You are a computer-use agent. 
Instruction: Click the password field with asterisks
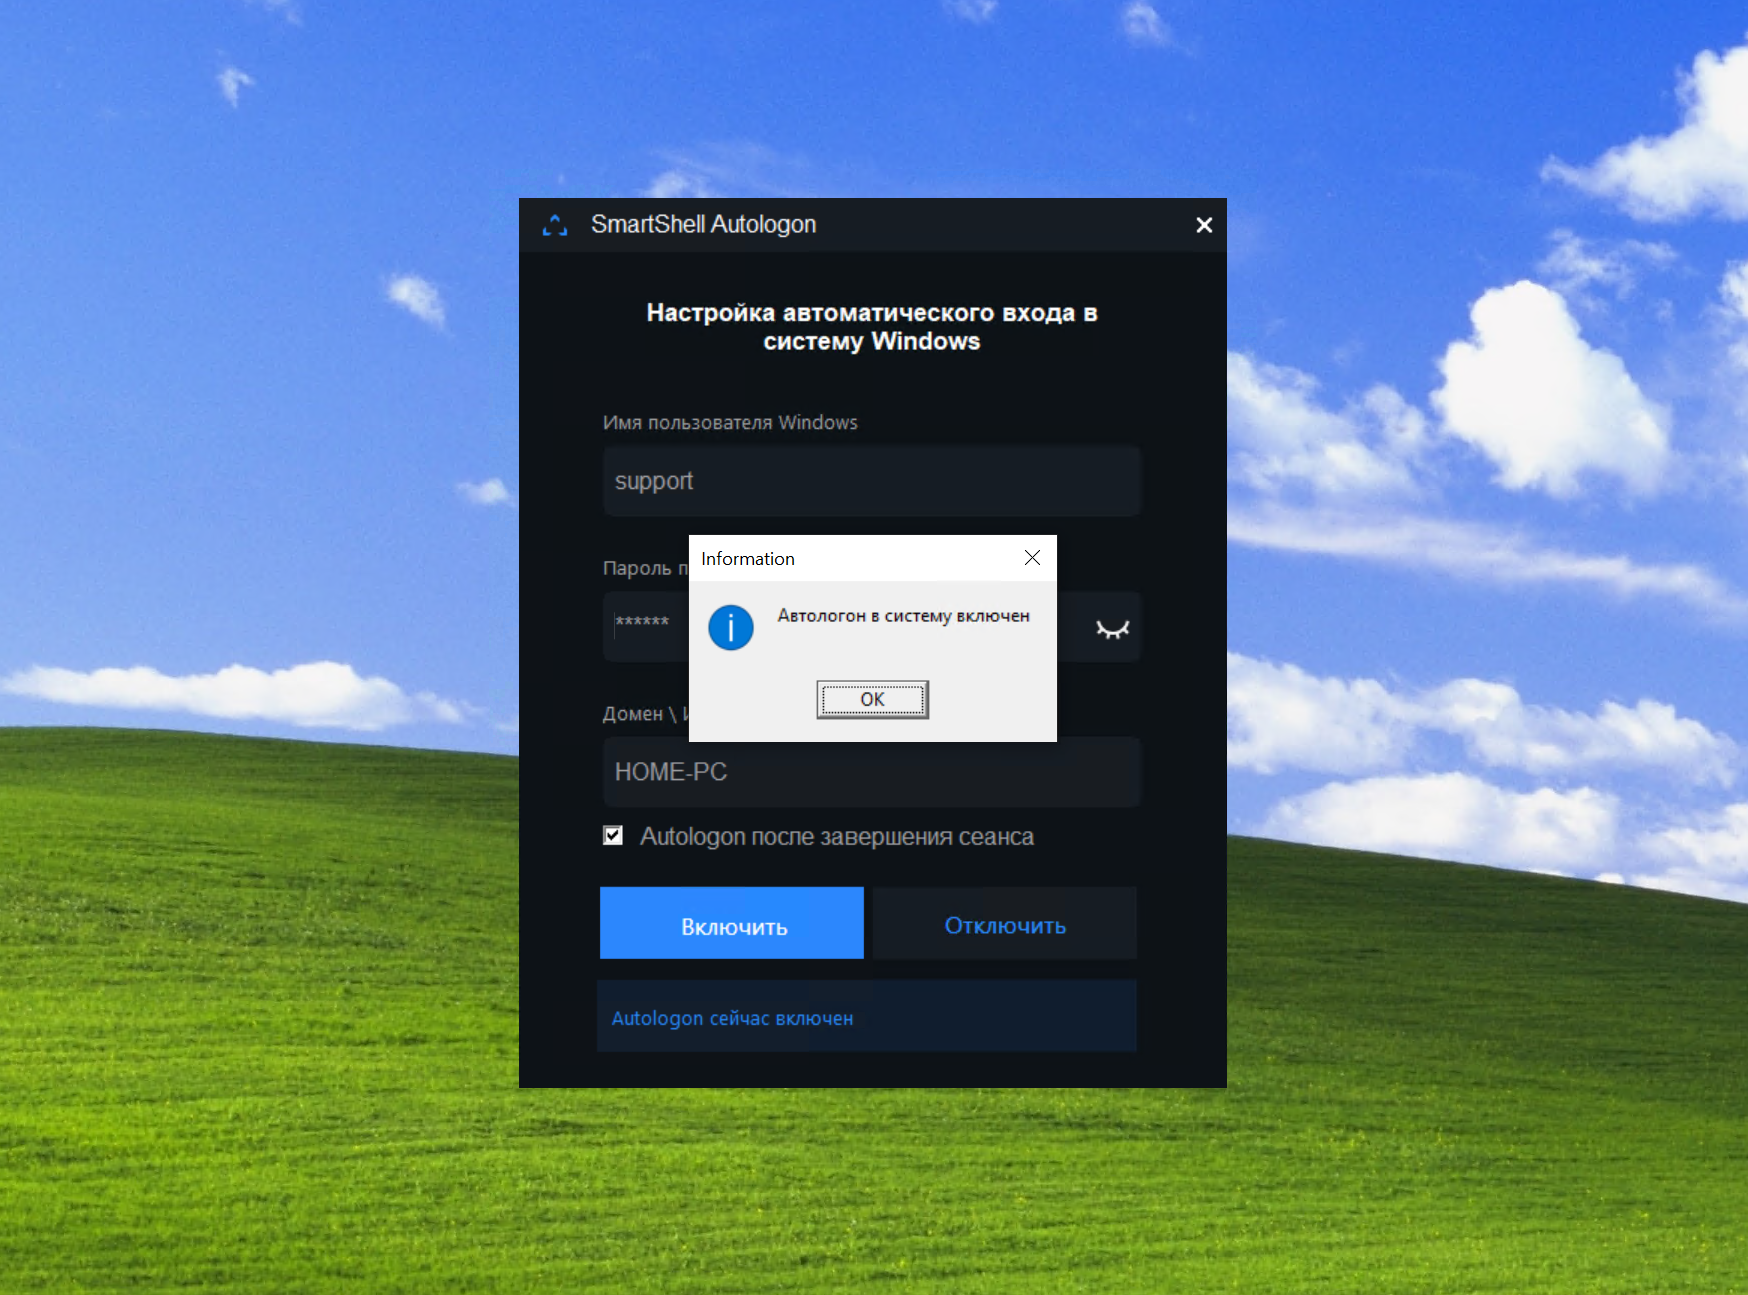point(646,627)
